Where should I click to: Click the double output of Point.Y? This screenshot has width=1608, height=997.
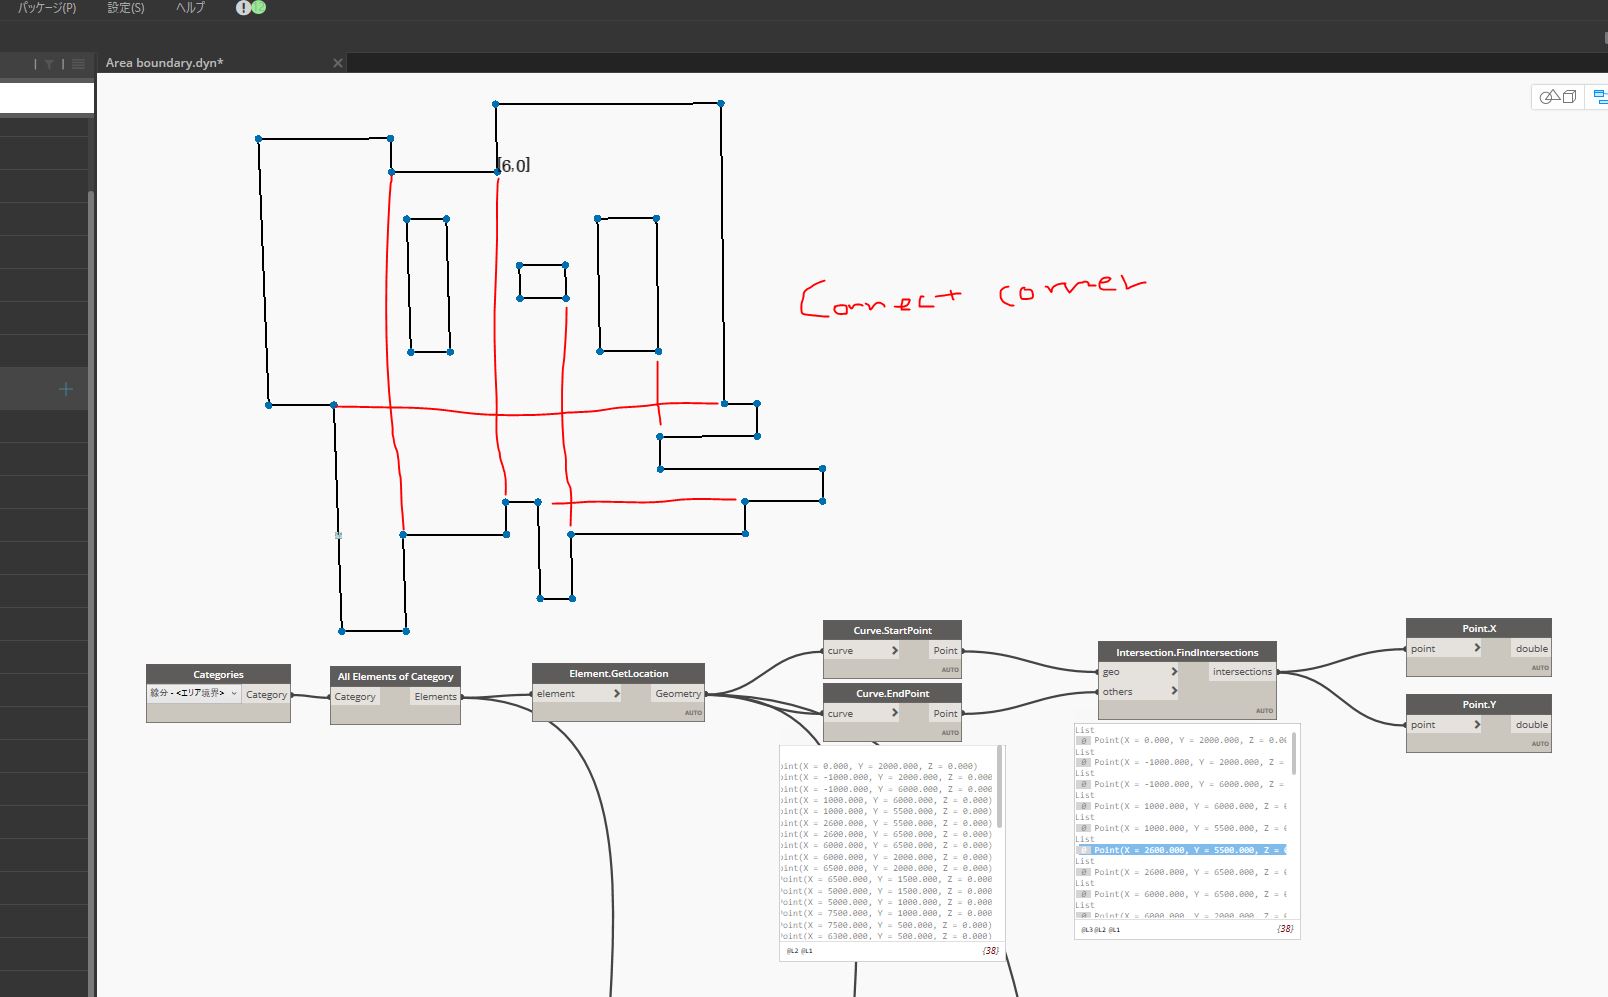(x=1531, y=725)
